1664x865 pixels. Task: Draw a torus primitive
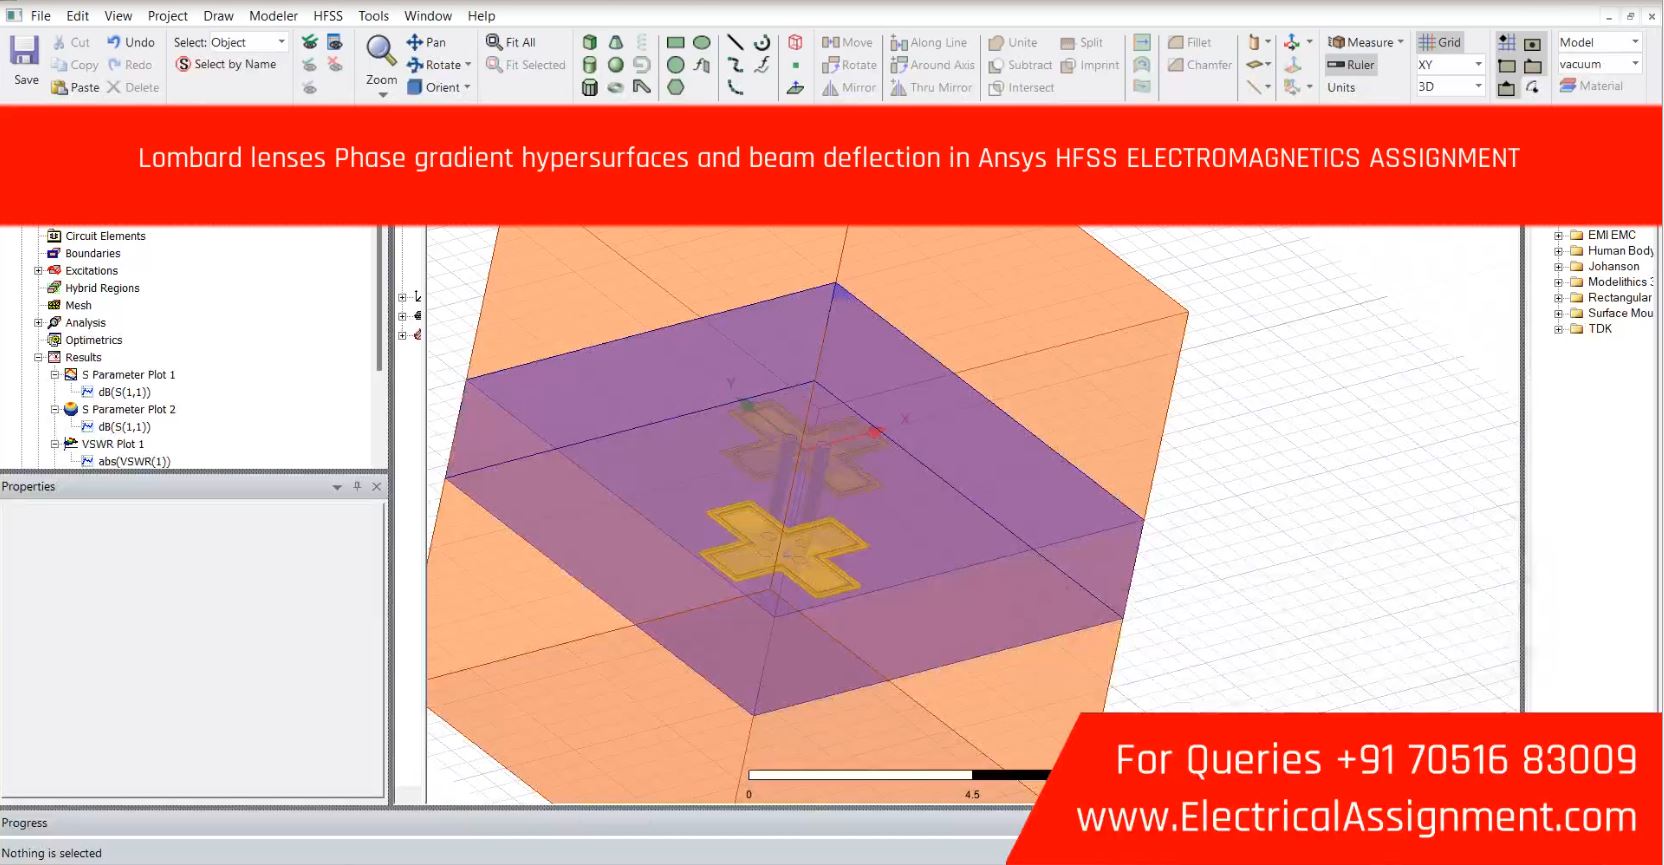point(616,87)
